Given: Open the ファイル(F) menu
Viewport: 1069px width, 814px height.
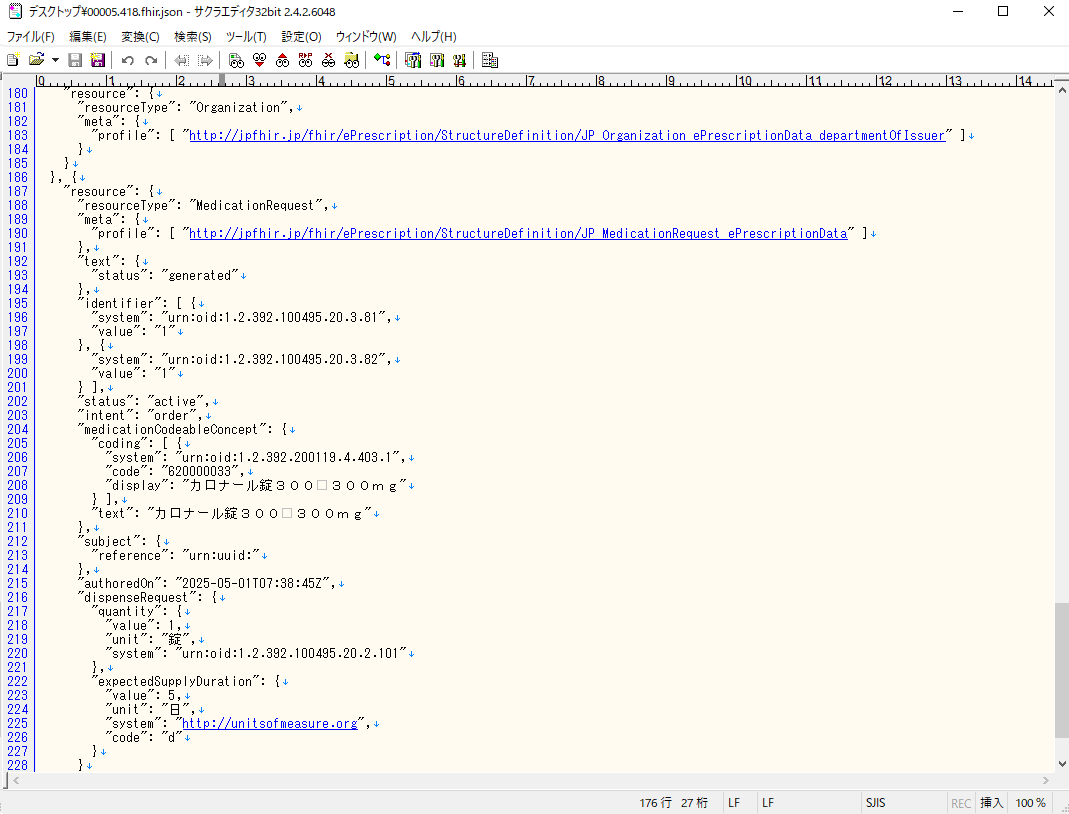Looking at the screenshot, I should (x=31, y=37).
